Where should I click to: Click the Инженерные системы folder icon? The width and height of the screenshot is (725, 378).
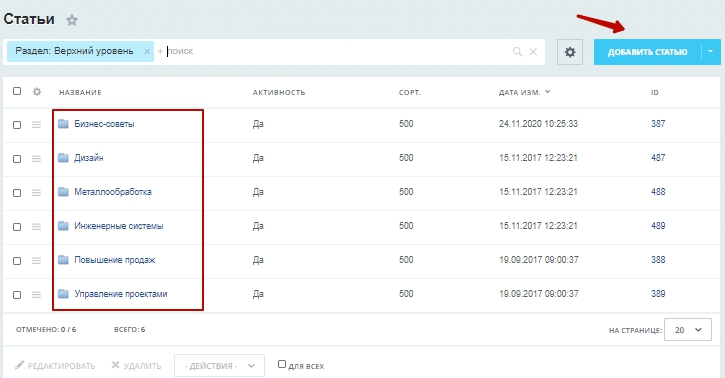click(x=63, y=226)
